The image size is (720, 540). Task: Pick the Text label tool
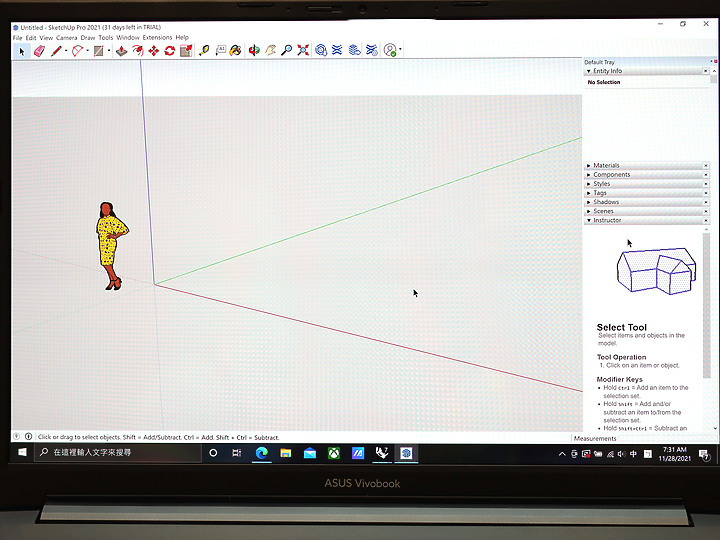pyautogui.click(x=220, y=50)
